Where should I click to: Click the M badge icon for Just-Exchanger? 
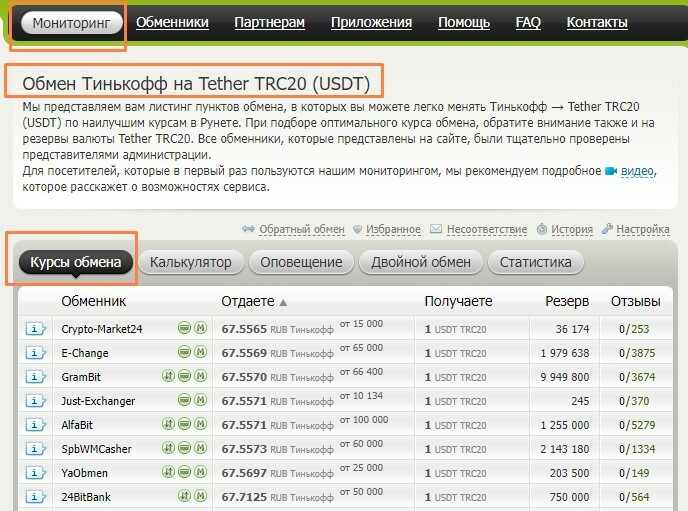[201, 400]
